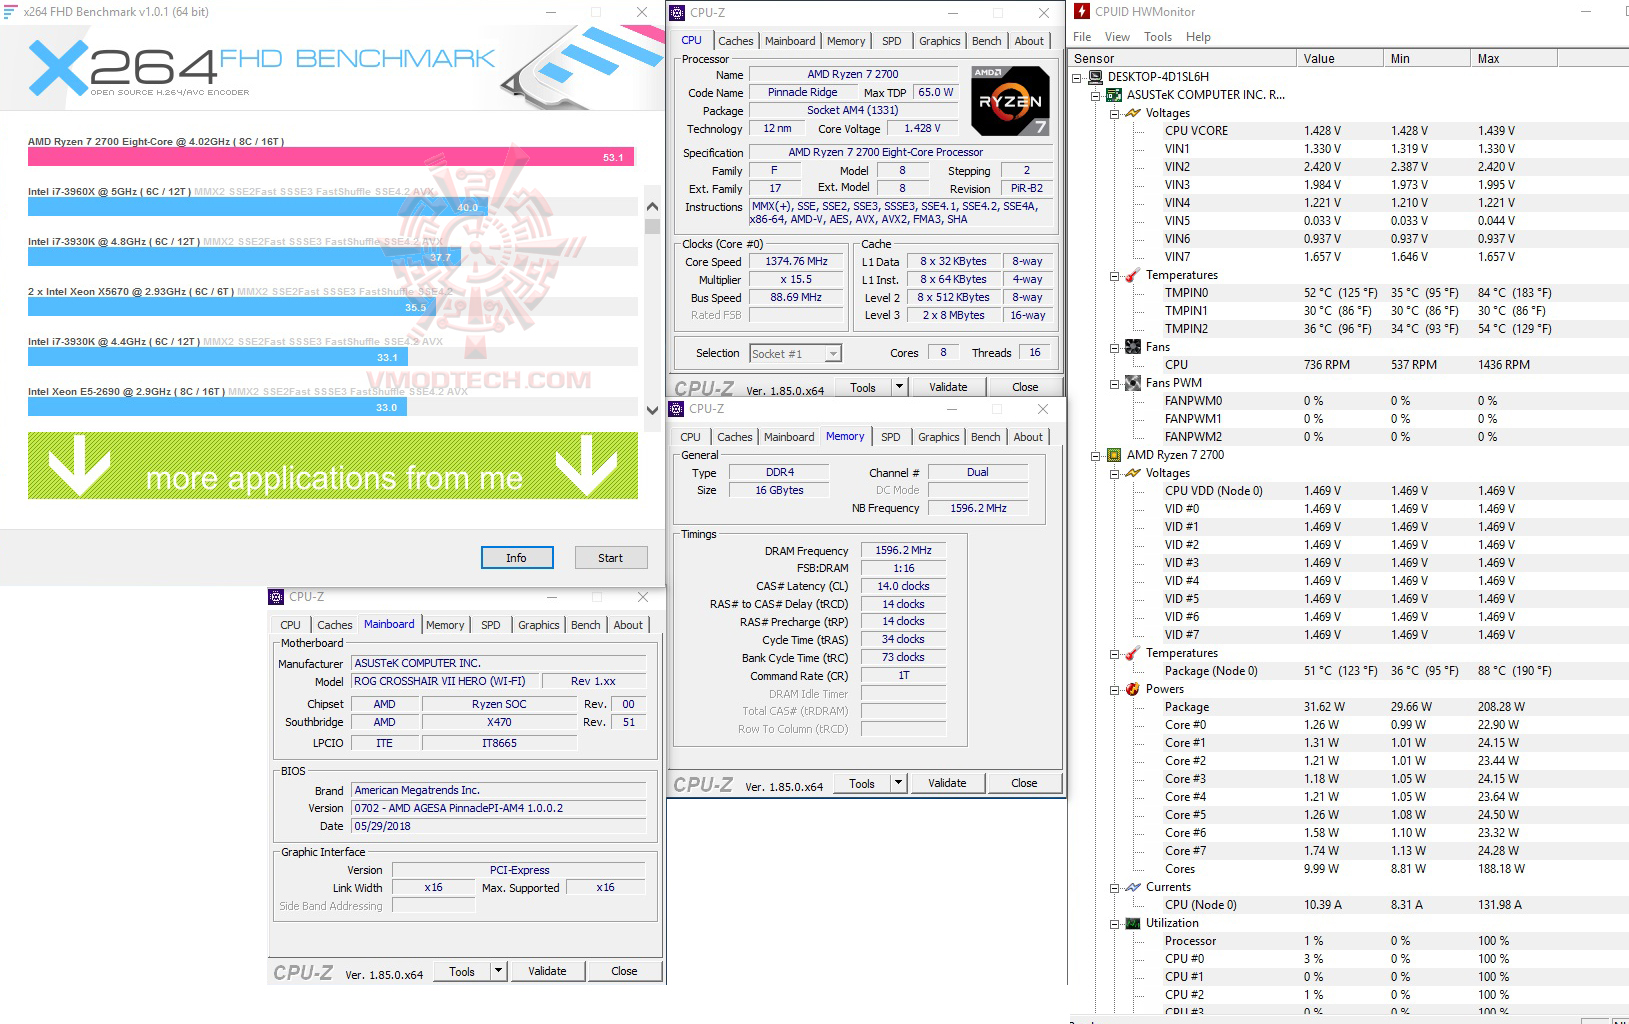
Task: Open the Tools dropdown arrow in CPU-Z
Action: coord(898,386)
